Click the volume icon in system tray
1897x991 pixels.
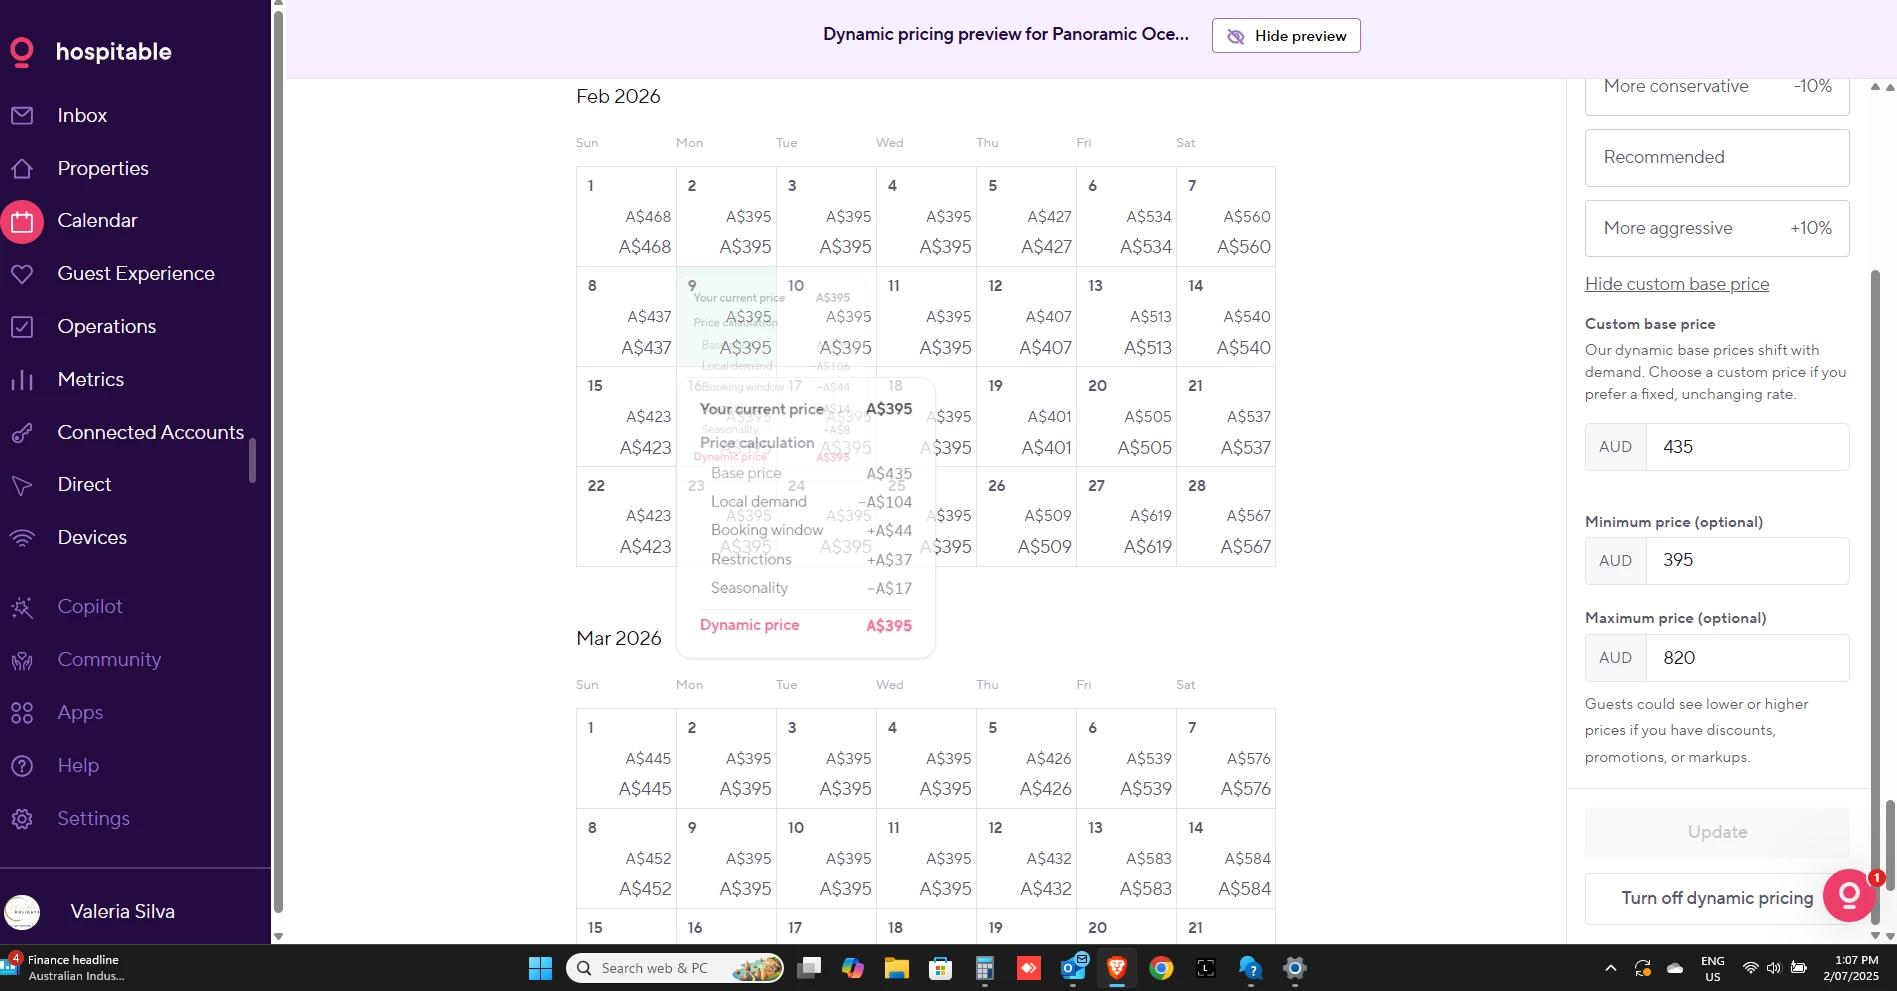[x=1773, y=968]
